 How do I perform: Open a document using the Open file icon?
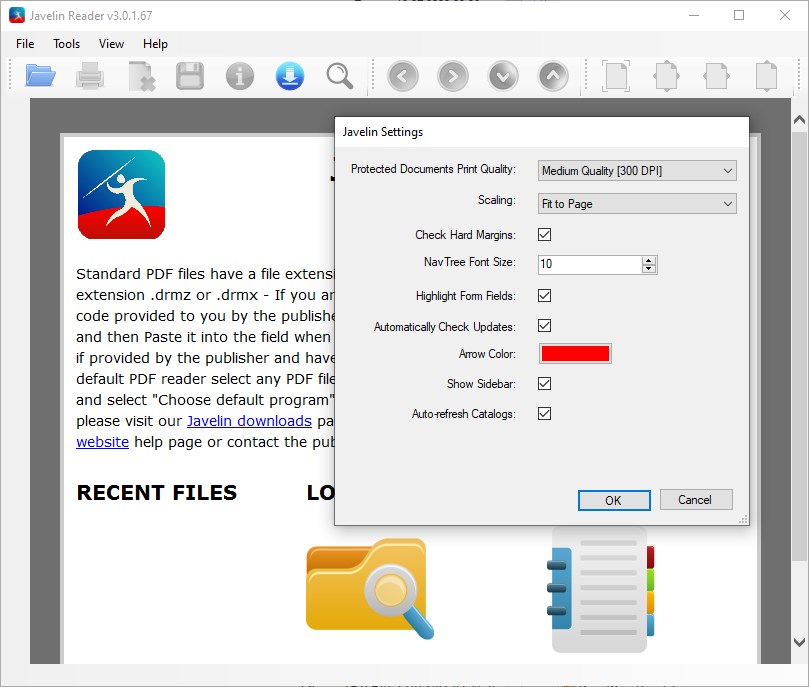pyautogui.click(x=40, y=75)
